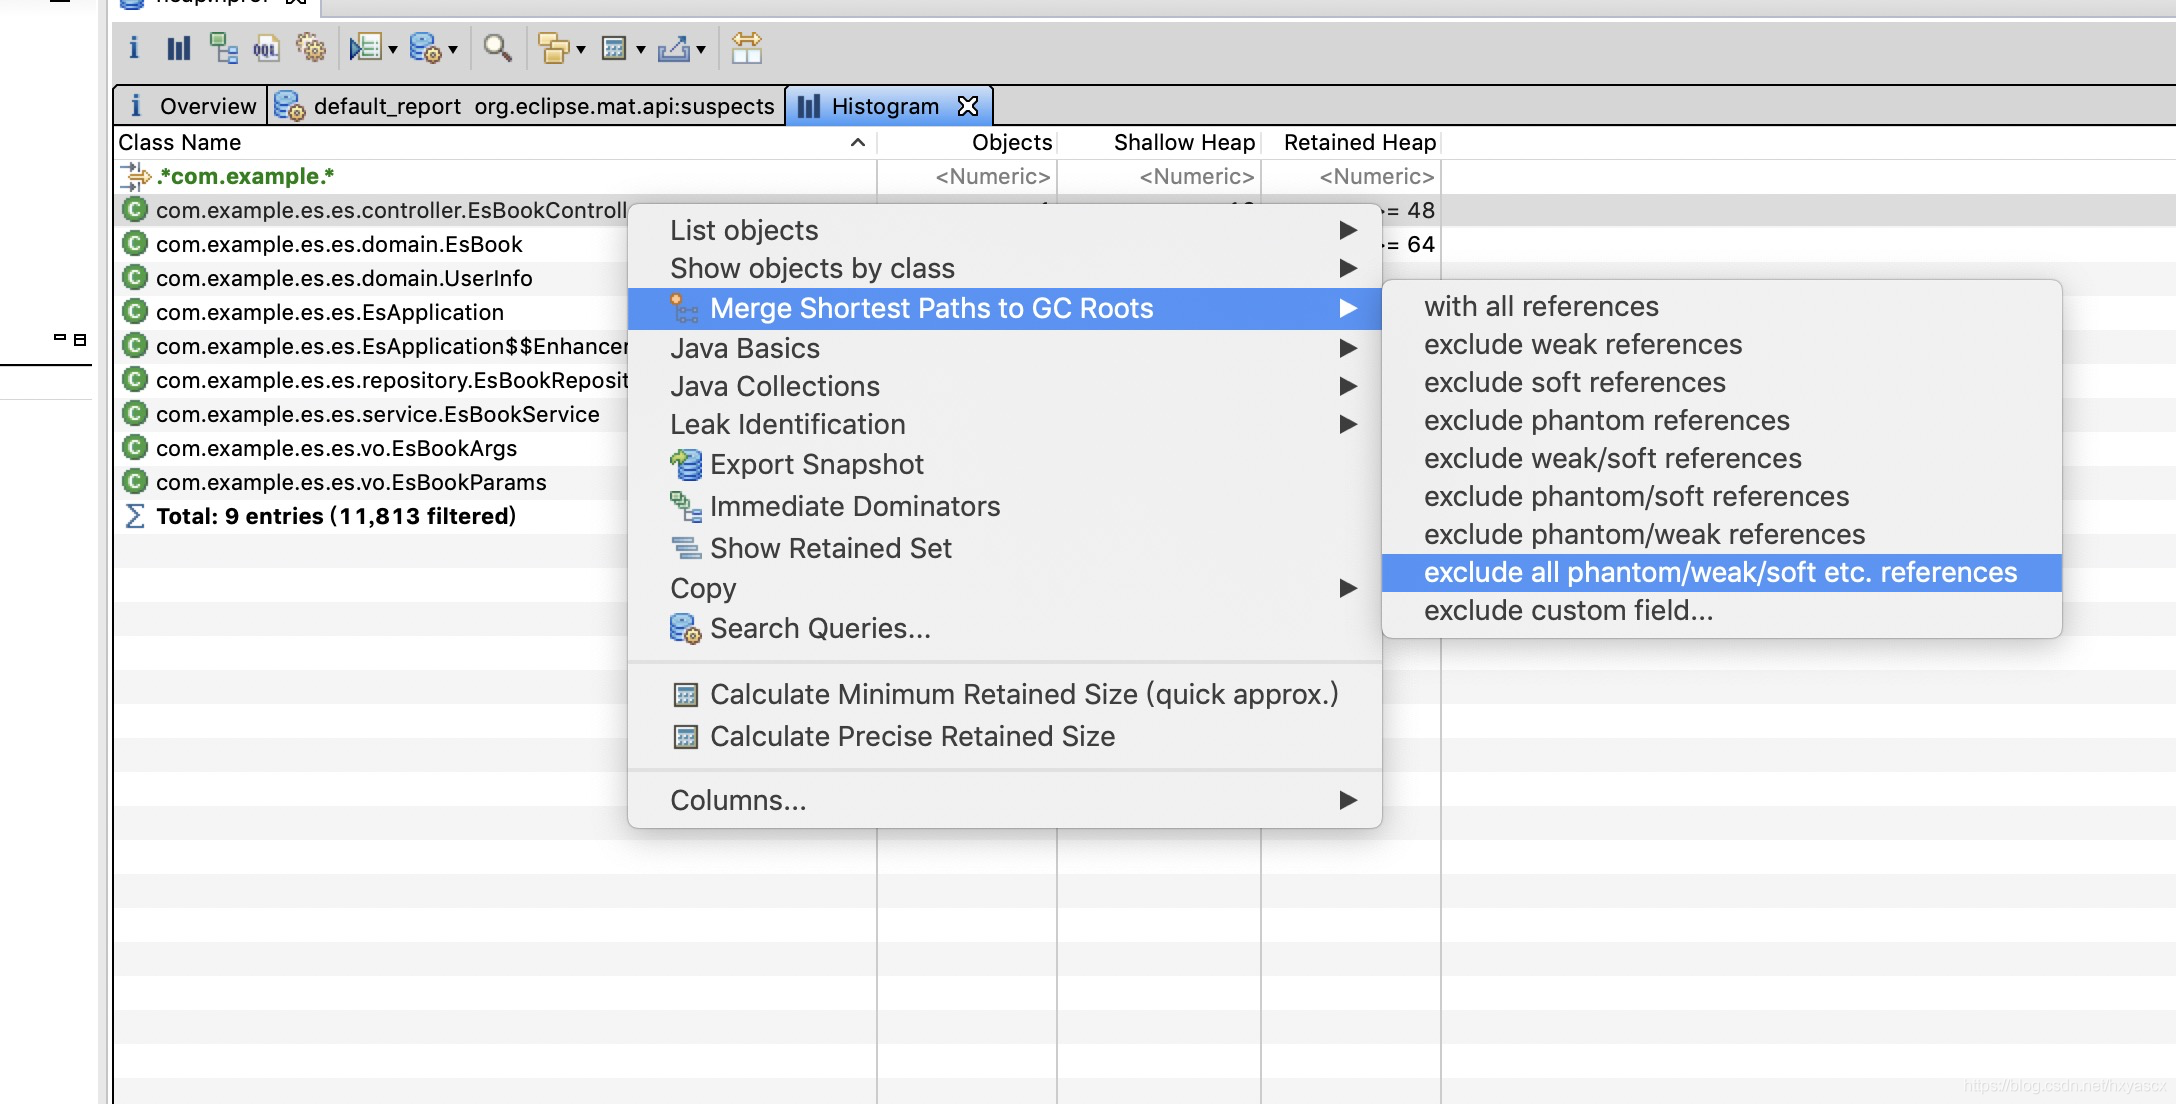Open the List objects submenu
Viewport: 2176px width, 1104px height.
pyautogui.click(x=1004, y=230)
